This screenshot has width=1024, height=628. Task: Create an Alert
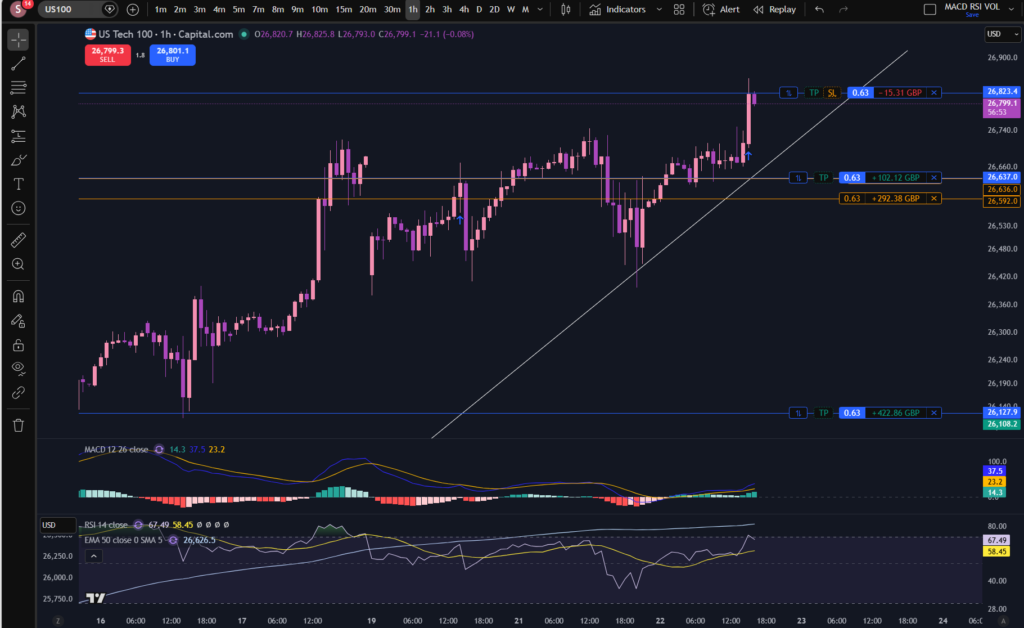click(x=721, y=10)
